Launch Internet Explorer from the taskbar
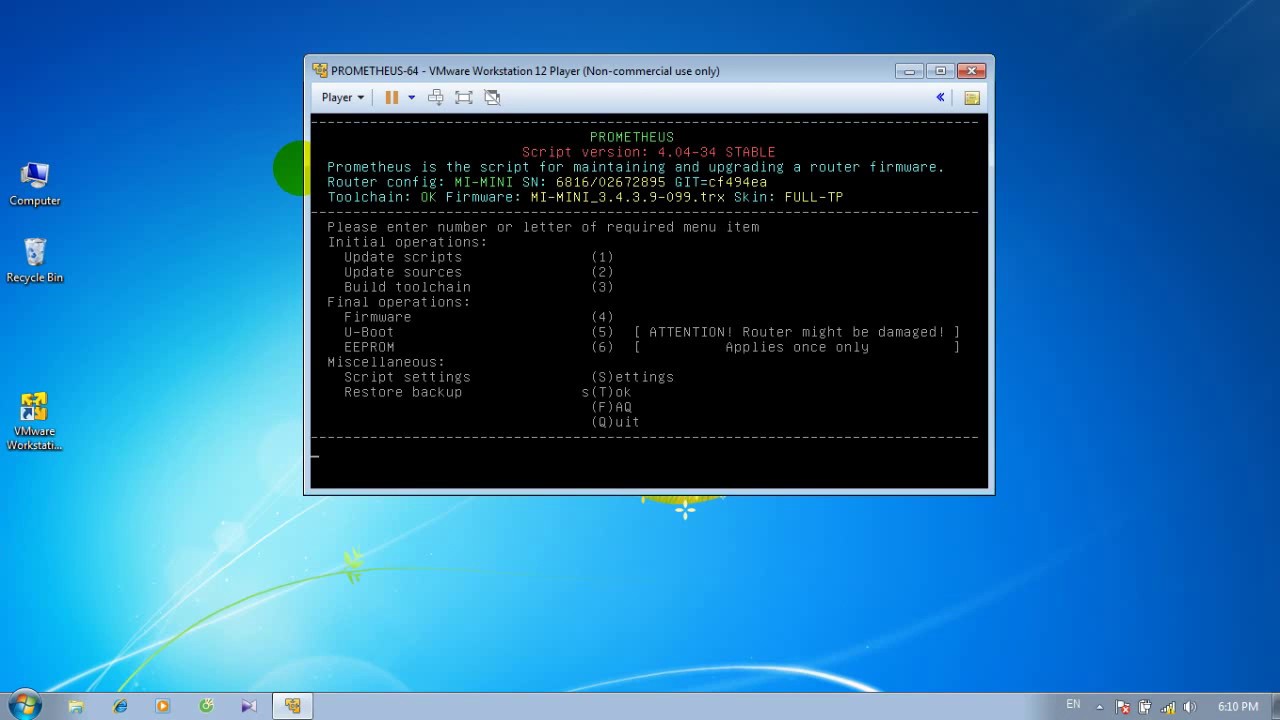This screenshot has width=1280, height=720. point(120,706)
